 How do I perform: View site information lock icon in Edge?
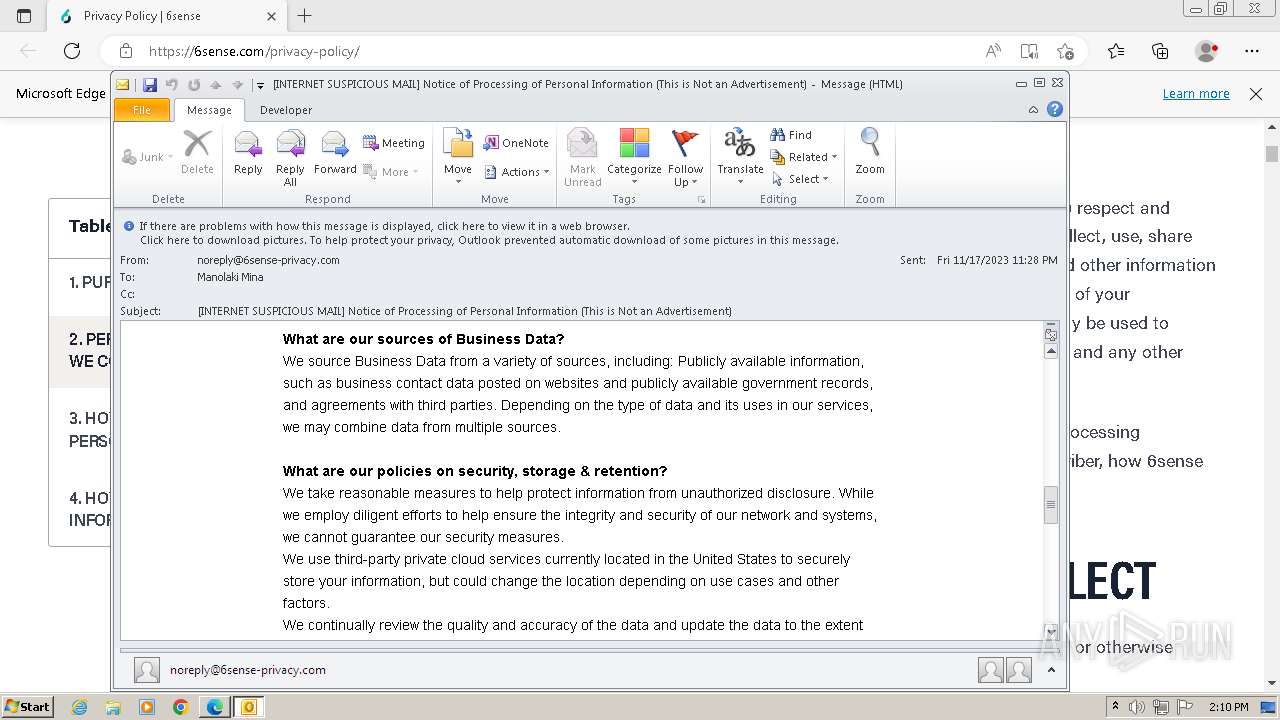click(x=126, y=51)
